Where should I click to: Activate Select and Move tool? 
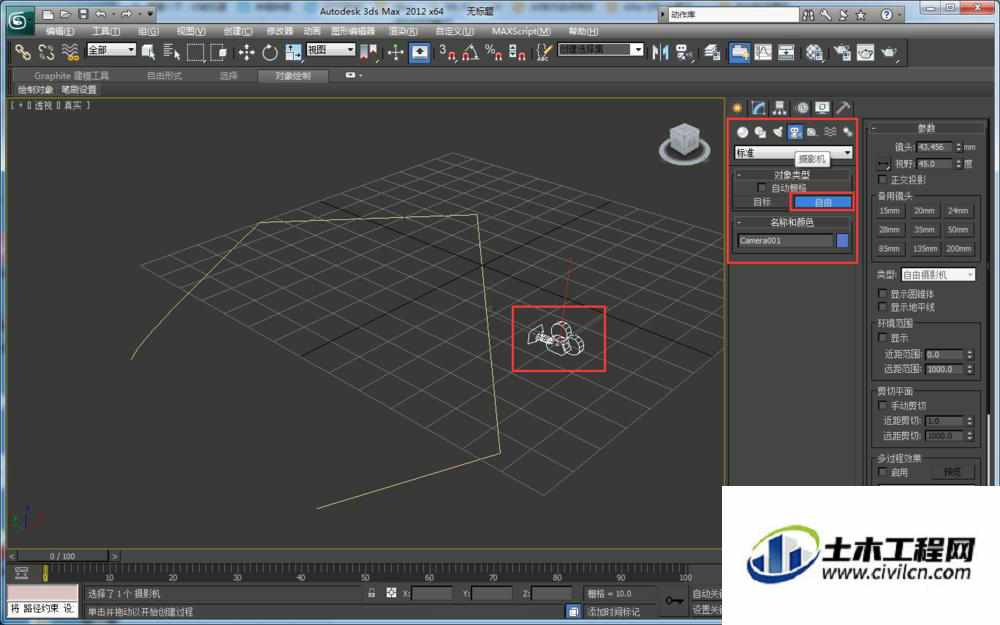246,52
